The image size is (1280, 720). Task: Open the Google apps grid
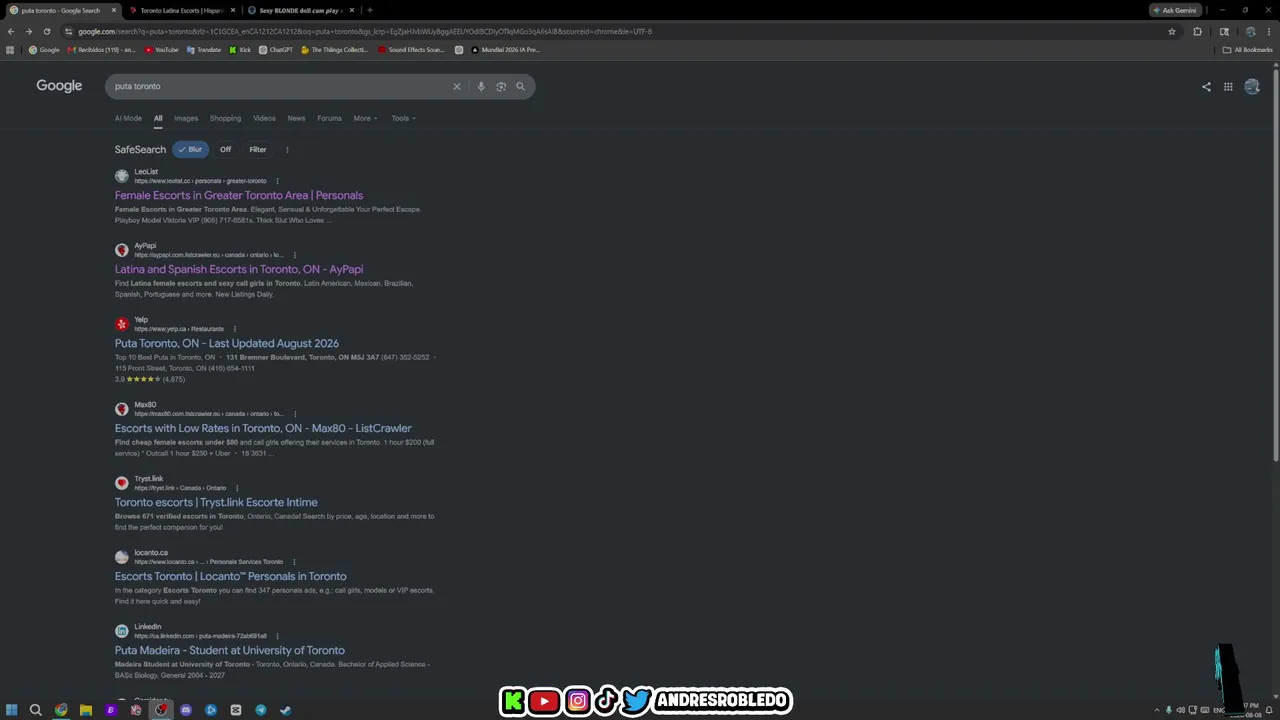[1228, 87]
